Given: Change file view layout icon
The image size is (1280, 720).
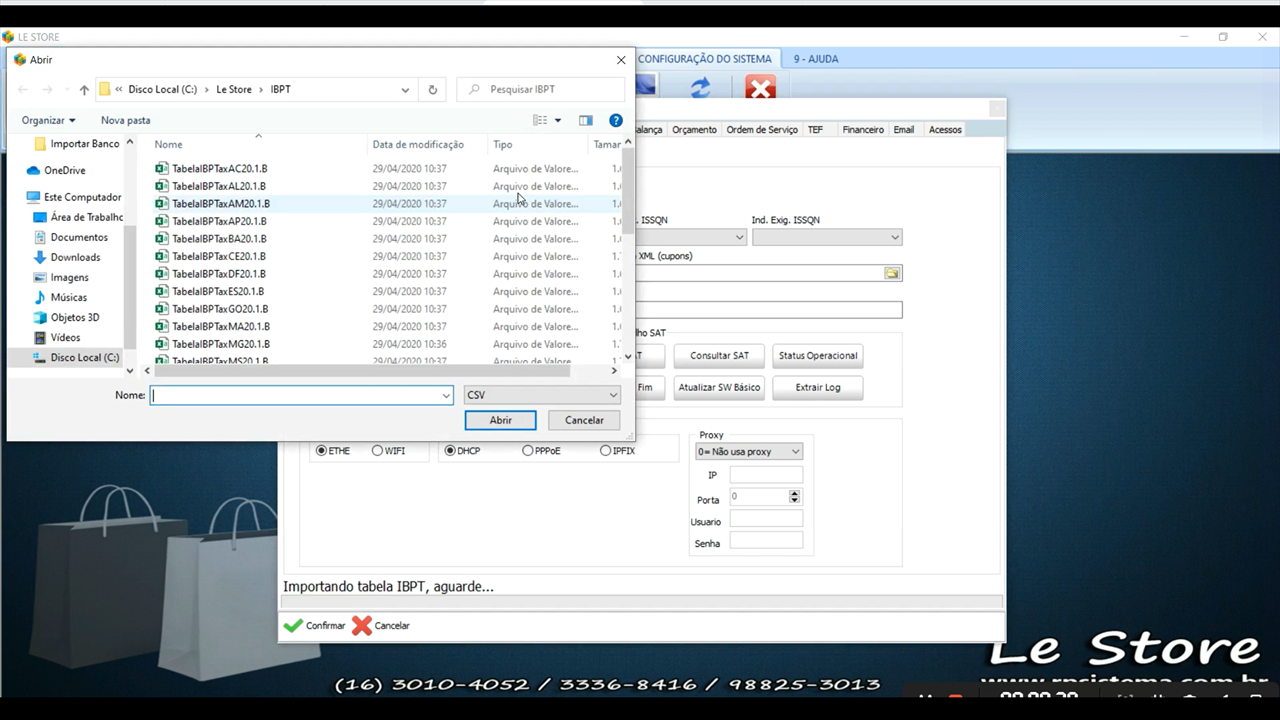Looking at the screenshot, I should click(540, 120).
